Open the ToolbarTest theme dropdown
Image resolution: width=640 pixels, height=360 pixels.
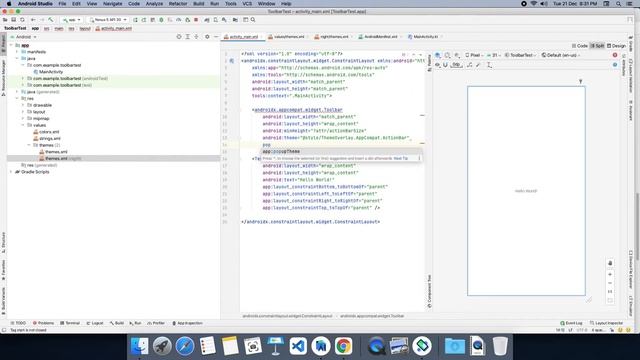[x=520, y=55]
